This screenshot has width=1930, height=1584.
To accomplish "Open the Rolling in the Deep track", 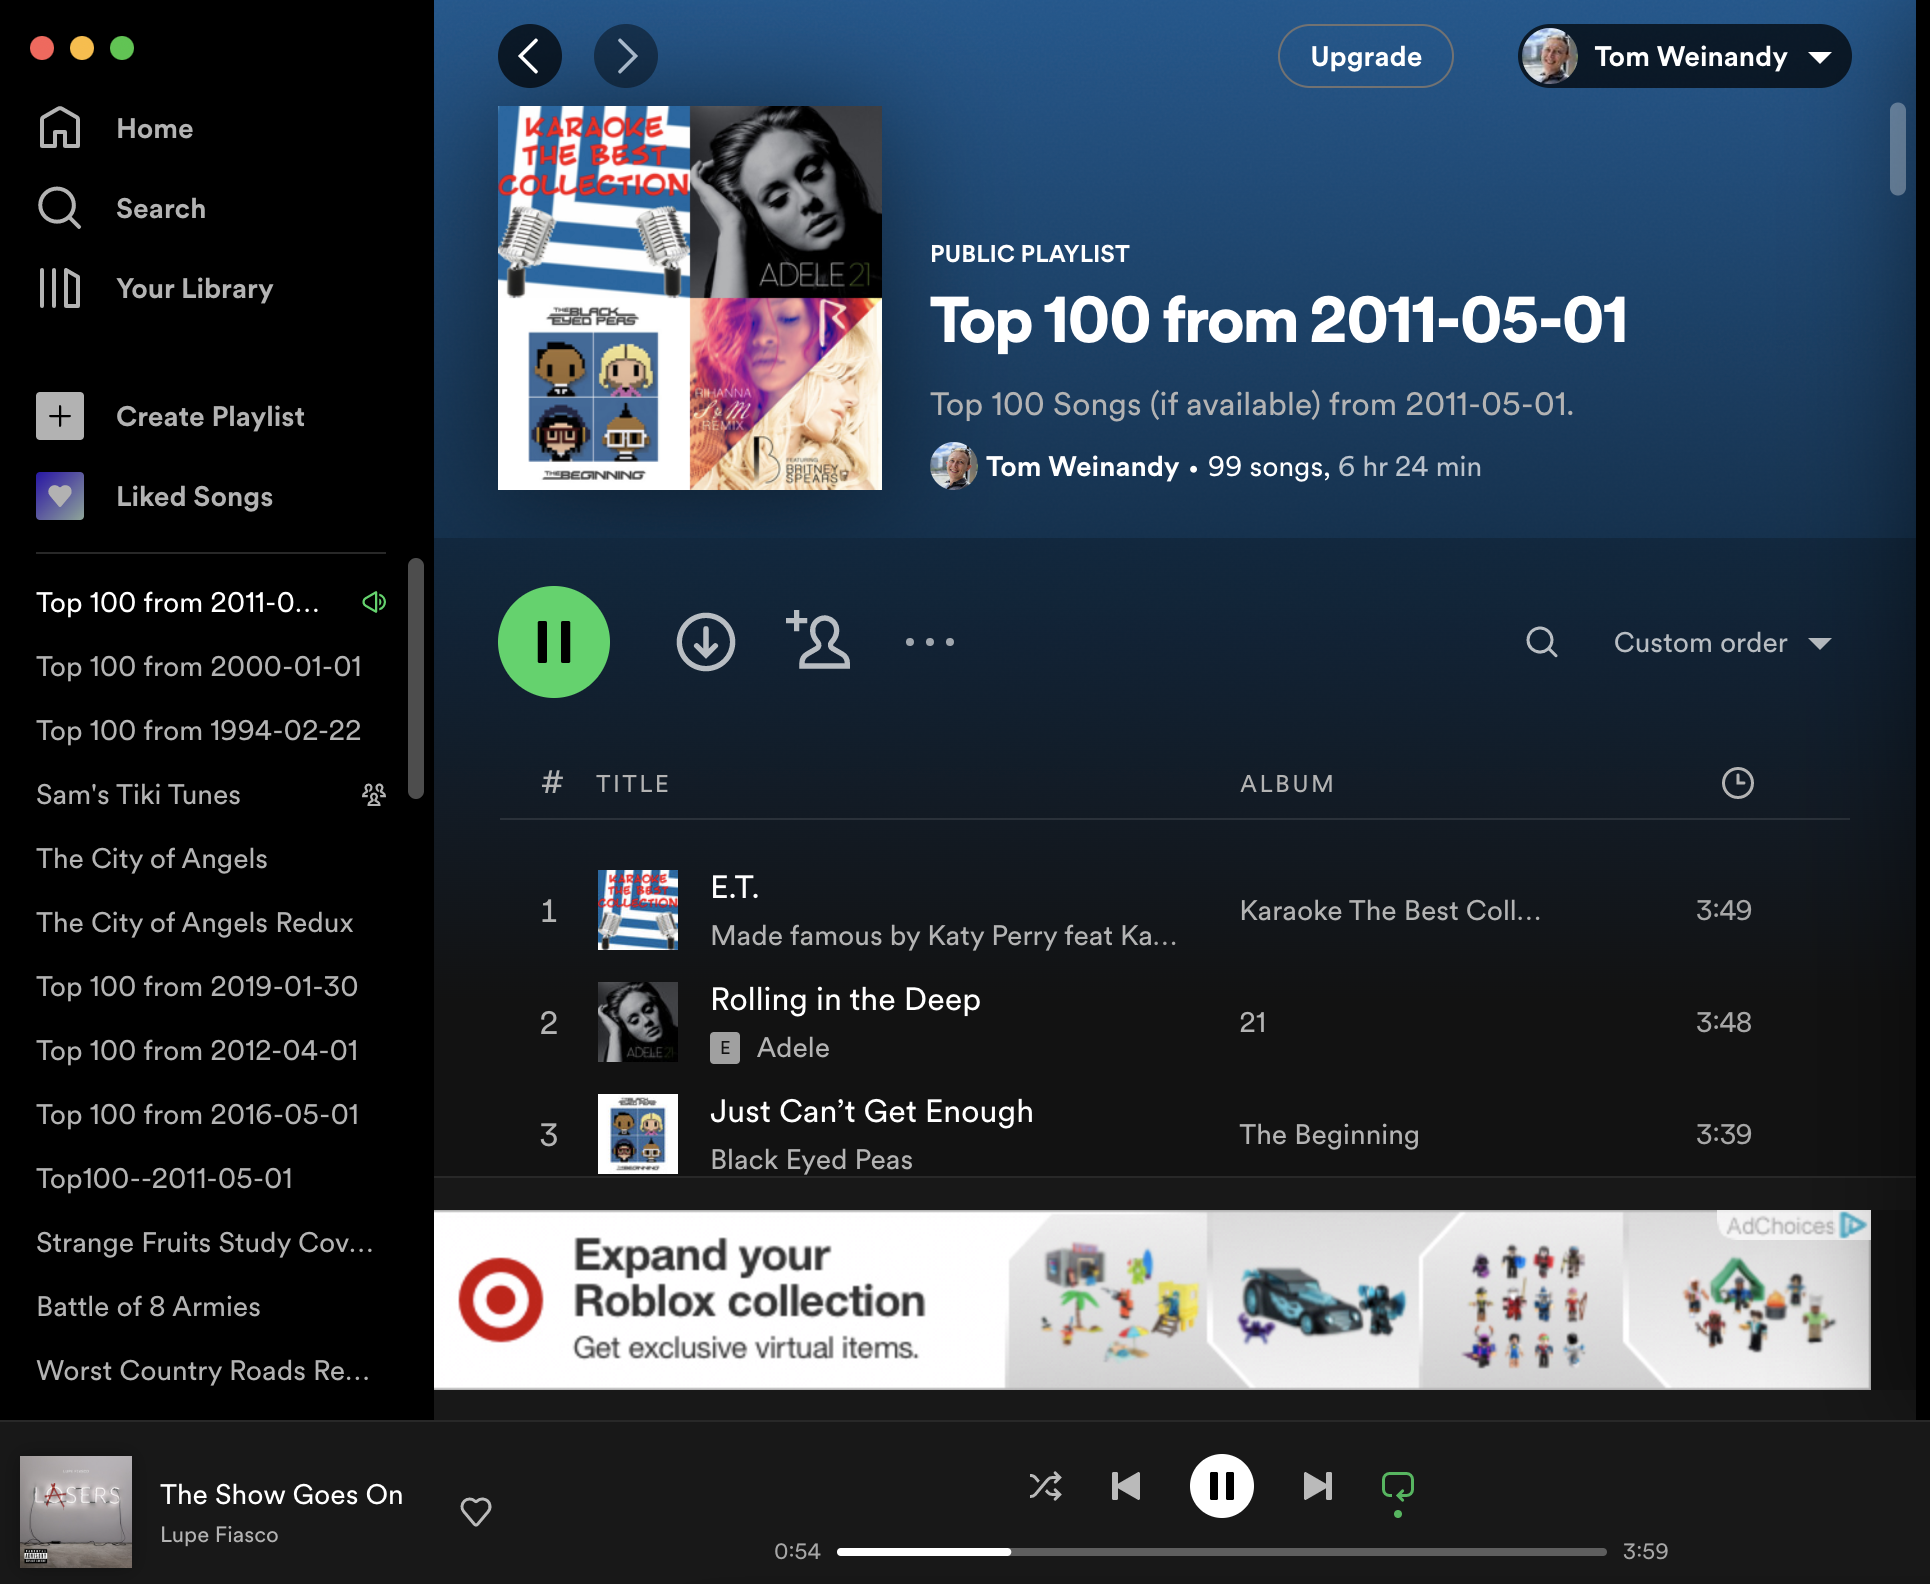I will pyautogui.click(x=846, y=999).
